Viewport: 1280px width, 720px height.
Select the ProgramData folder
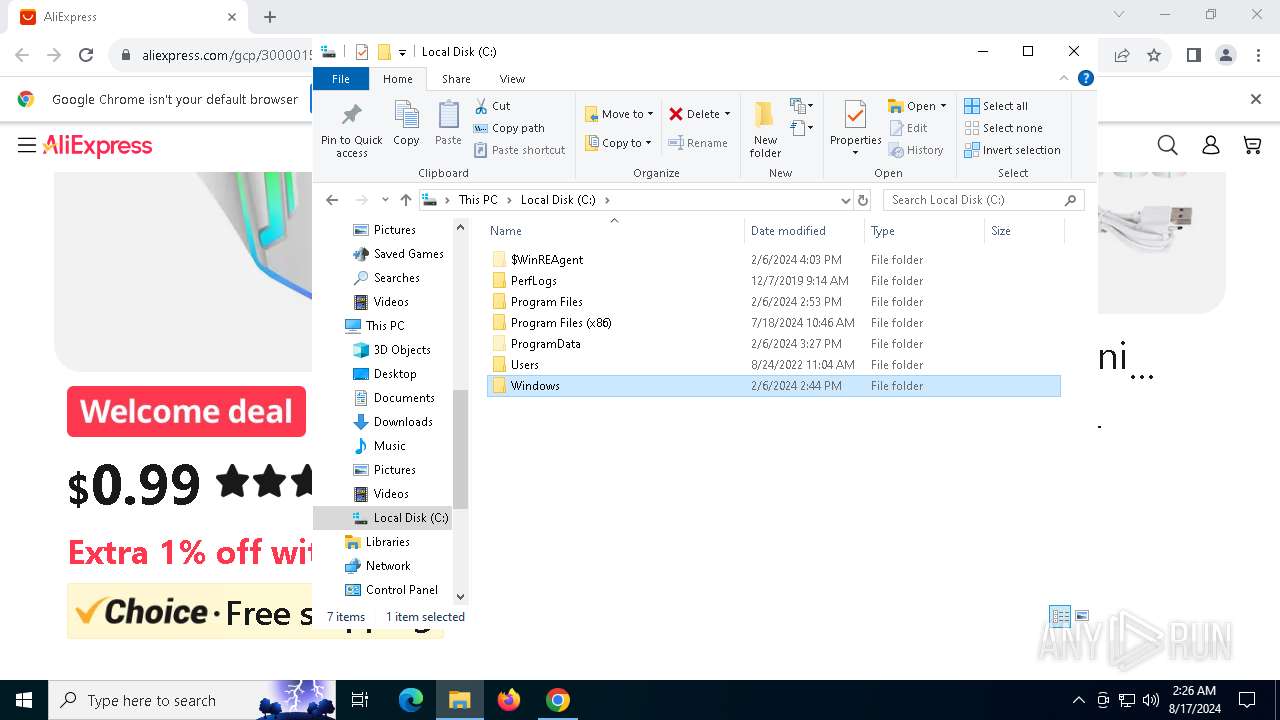pos(774,344)
